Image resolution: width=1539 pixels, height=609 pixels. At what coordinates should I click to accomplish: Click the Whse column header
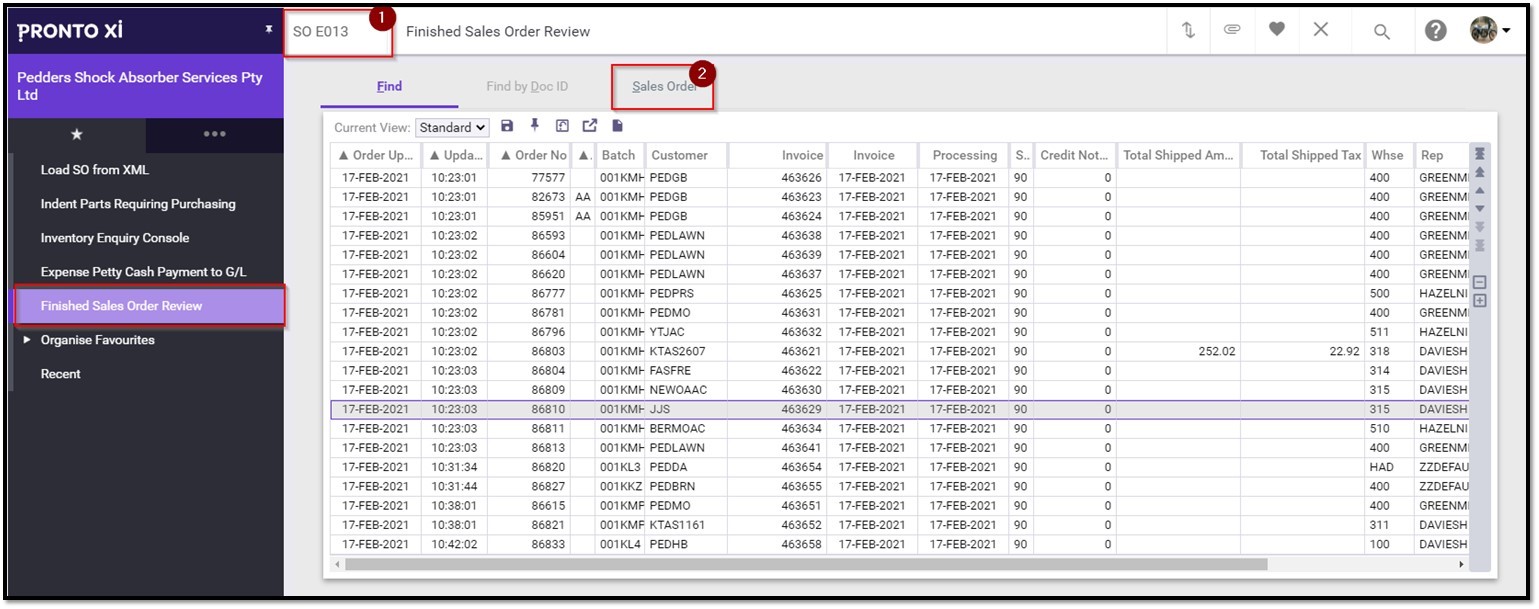tap(1389, 155)
